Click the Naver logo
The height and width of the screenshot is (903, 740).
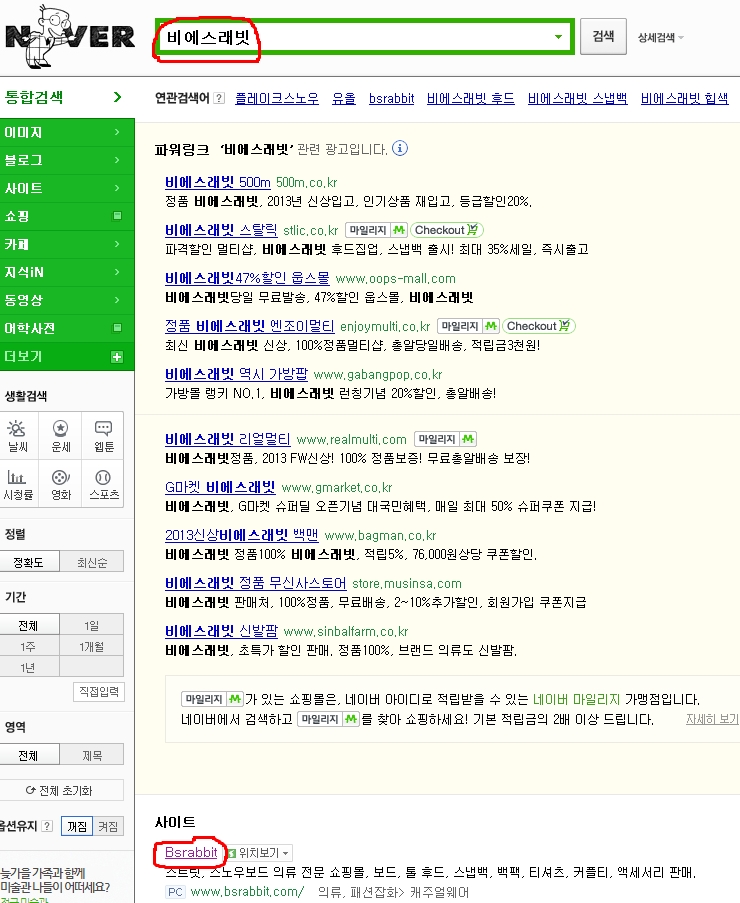pos(70,37)
